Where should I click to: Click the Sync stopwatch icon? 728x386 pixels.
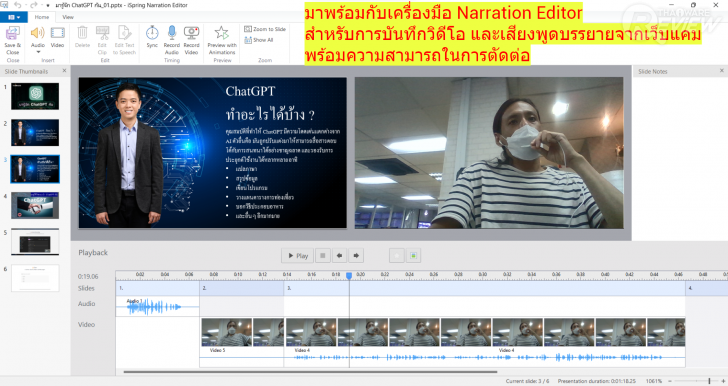pos(152,33)
